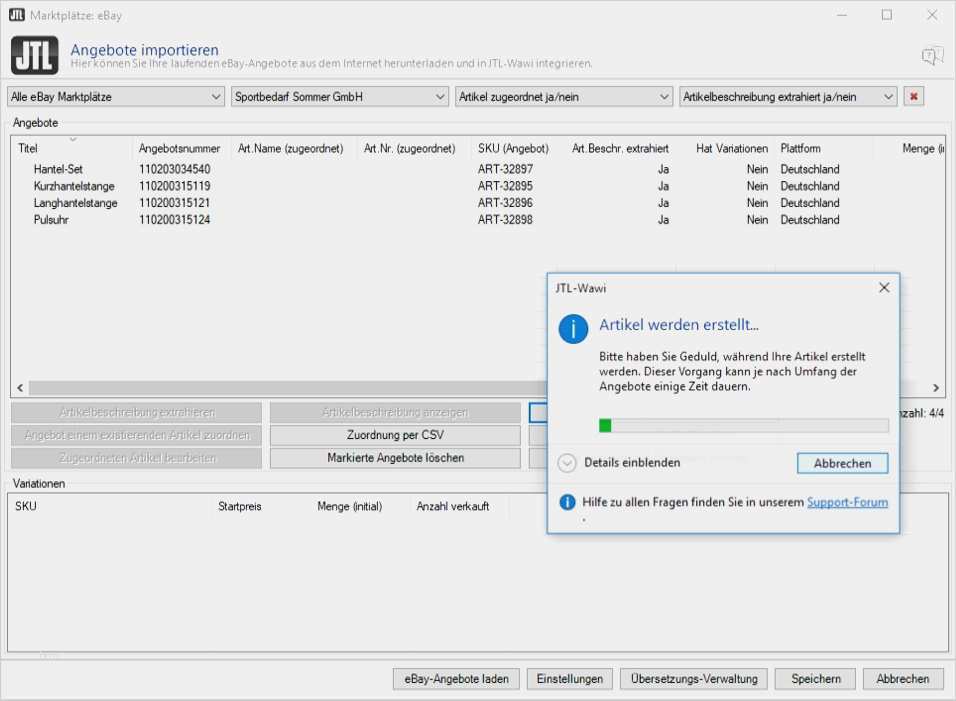Click the Startpreis column header in Variationen
956x701 pixels.
240,507
